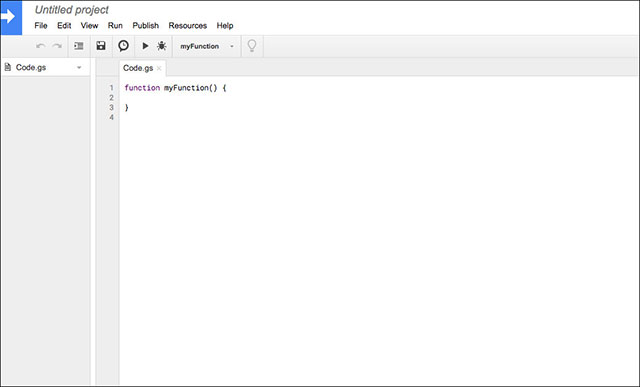Click the lightbulb hint icon
The width and height of the screenshot is (640, 387).
click(x=252, y=46)
